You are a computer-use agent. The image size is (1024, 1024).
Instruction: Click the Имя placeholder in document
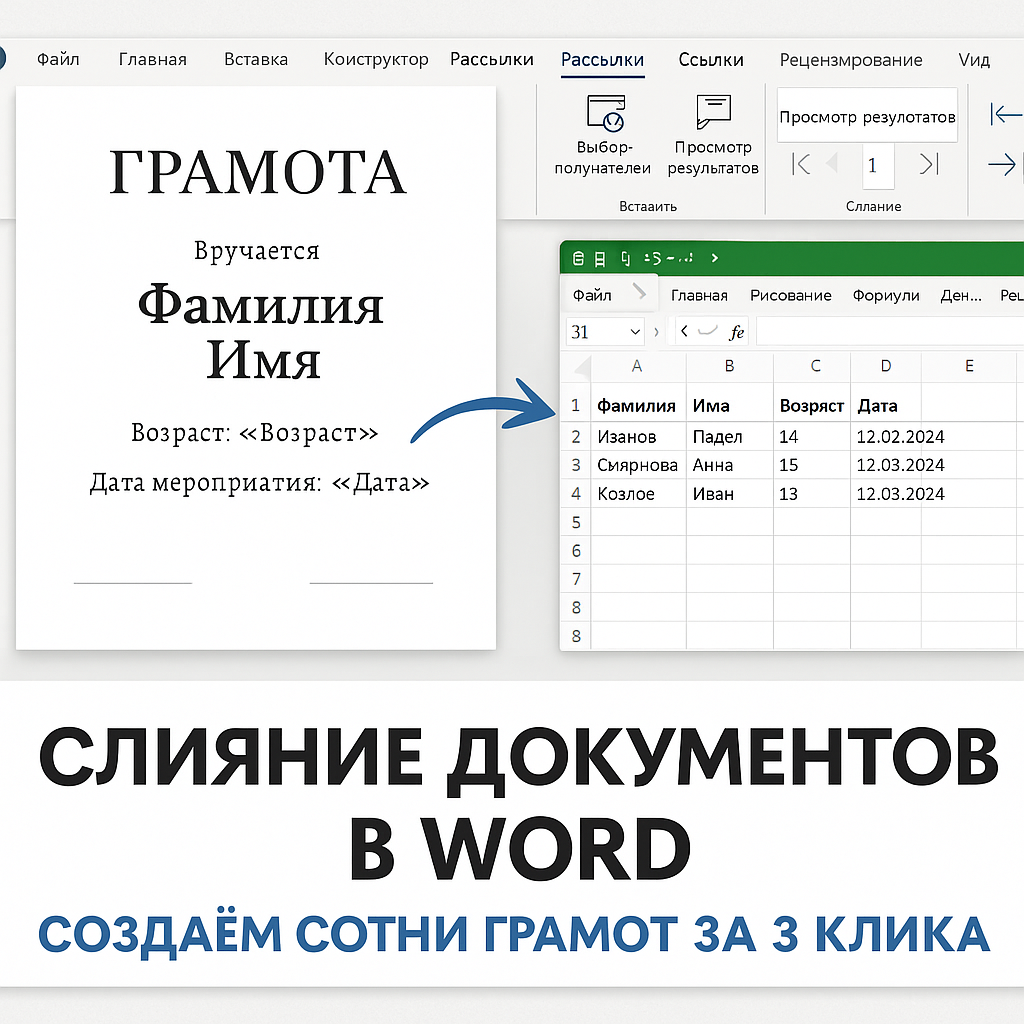(x=264, y=360)
